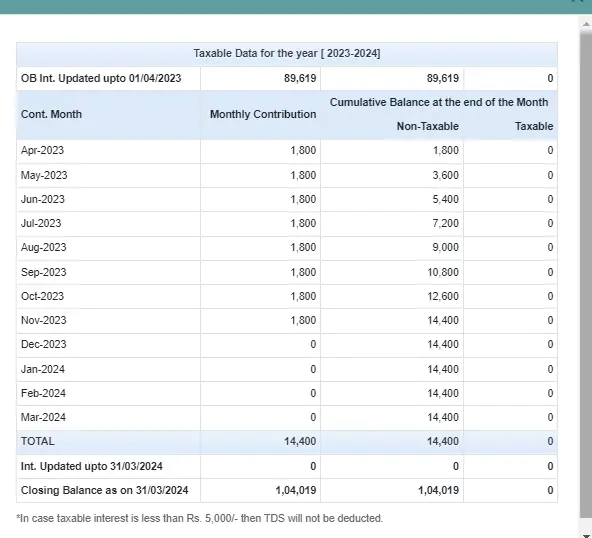Viewport: 592px width, 538px height.
Task: Select the Feb-2024 row label
Action: coord(43,393)
